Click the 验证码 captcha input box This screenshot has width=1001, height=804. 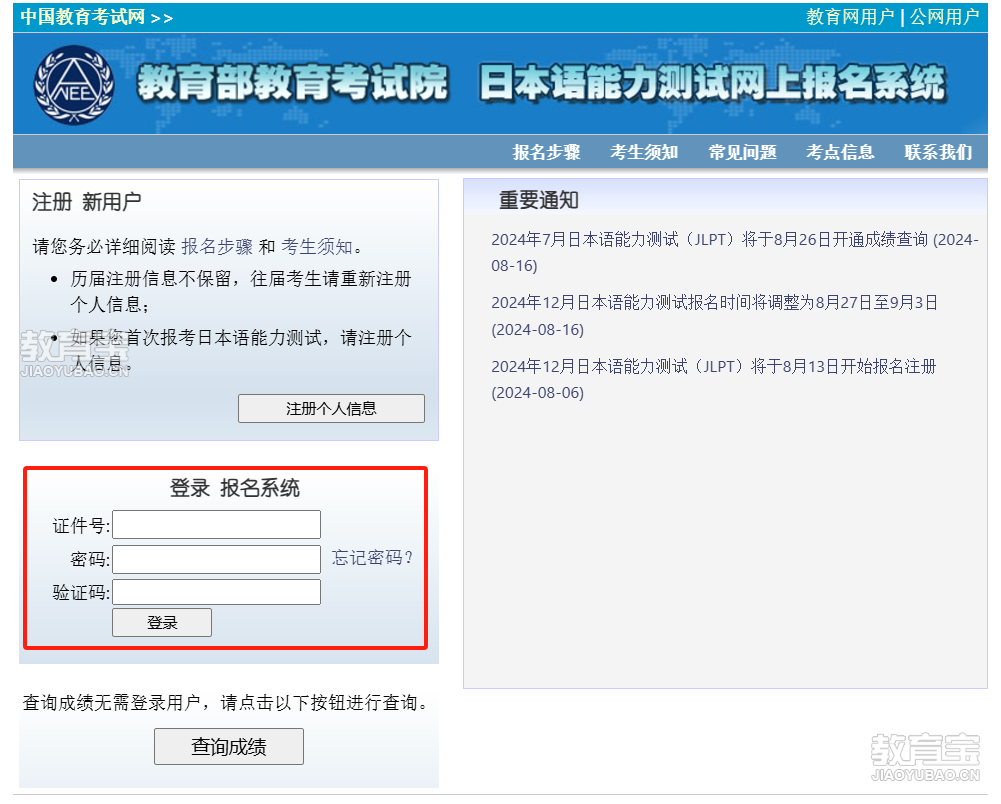click(217, 592)
